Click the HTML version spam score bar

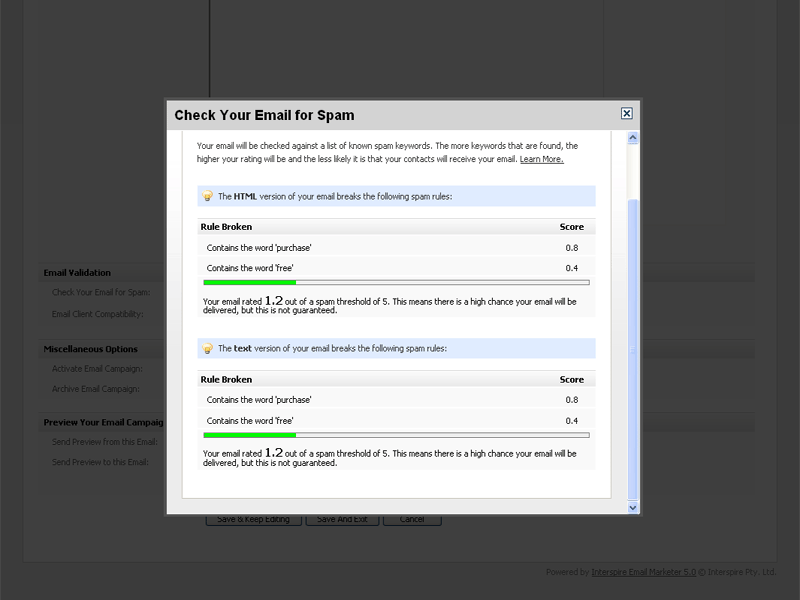pos(396,283)
